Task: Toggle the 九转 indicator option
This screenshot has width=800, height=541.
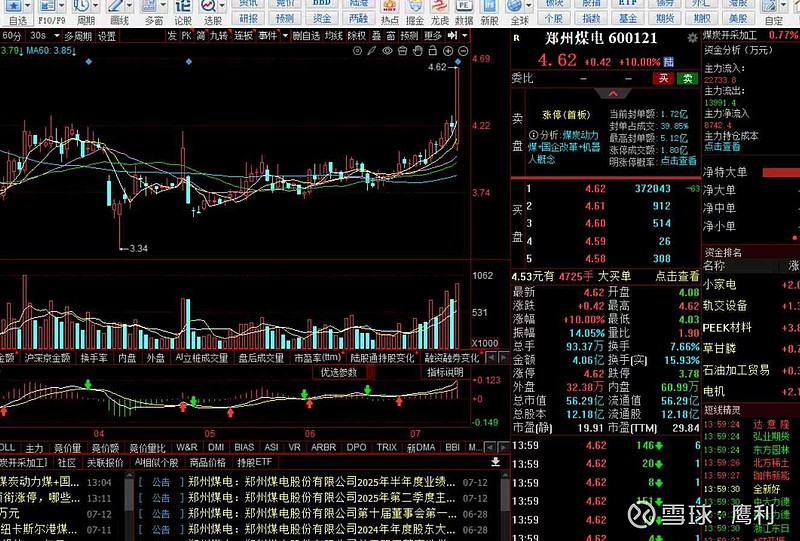Action: pyautogui.click(x=219, y=36)
